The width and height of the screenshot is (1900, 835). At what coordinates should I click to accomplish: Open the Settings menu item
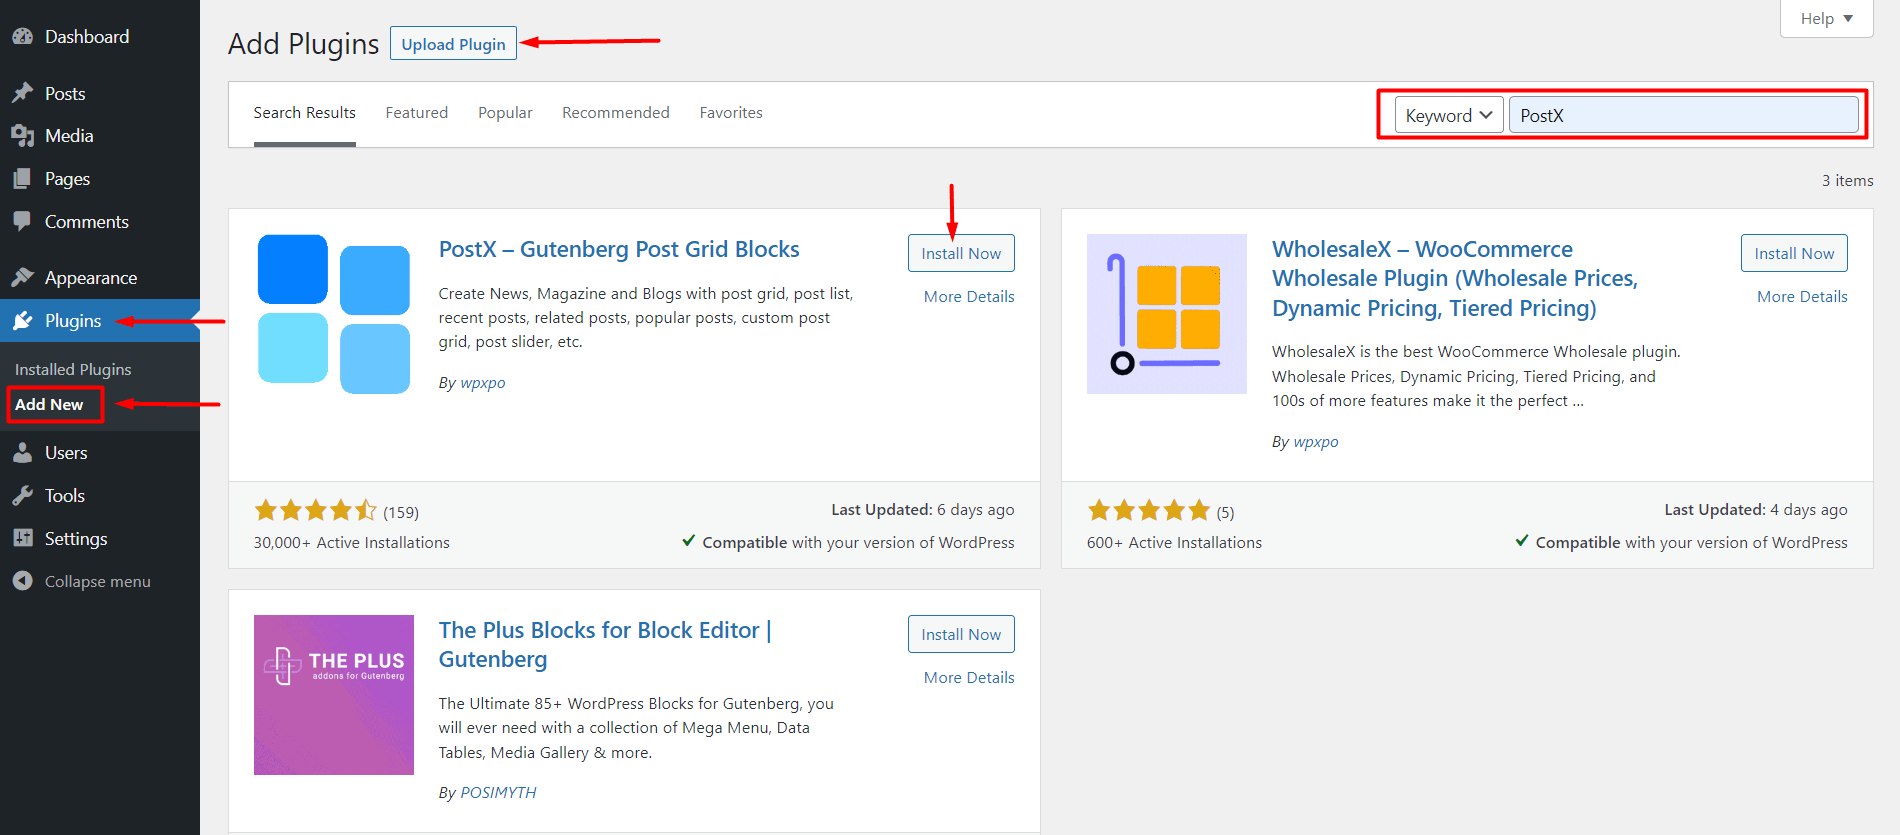tap(100, 539)
